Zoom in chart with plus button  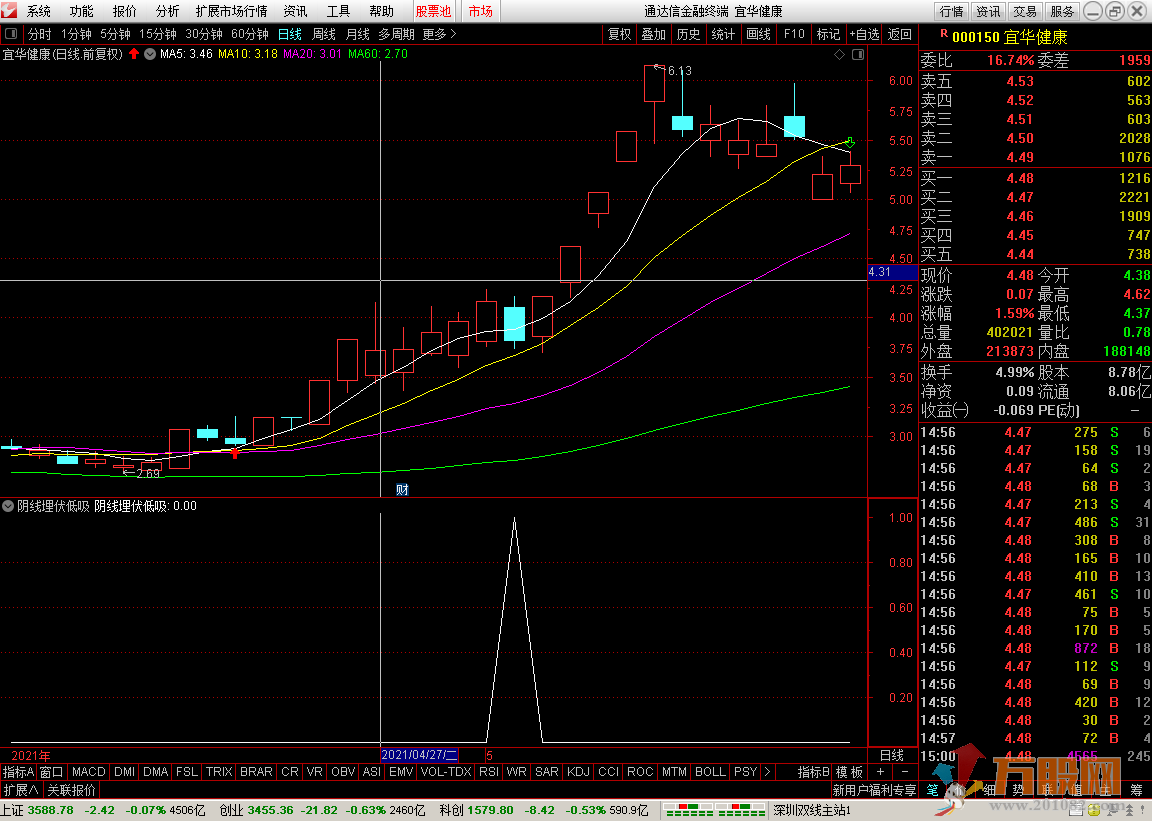880,772
